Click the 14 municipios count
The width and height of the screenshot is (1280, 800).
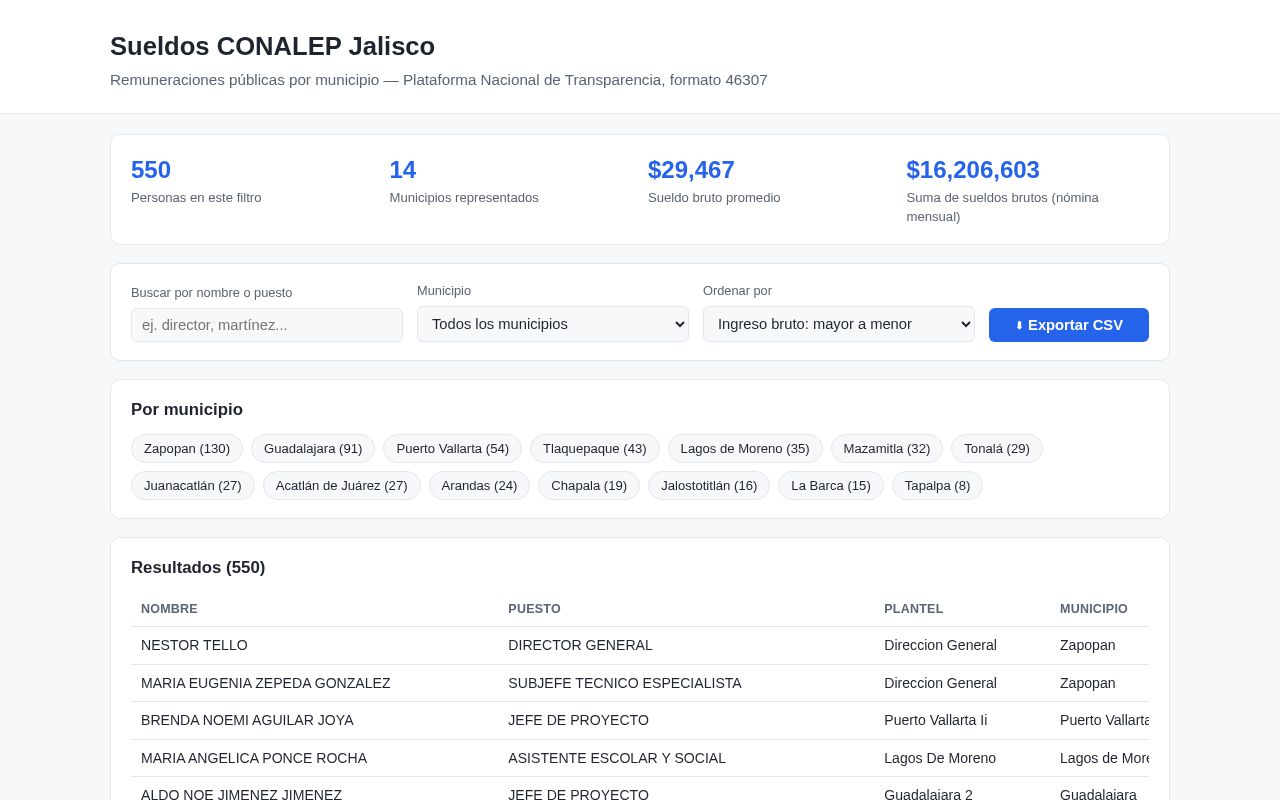coord(403,170)
